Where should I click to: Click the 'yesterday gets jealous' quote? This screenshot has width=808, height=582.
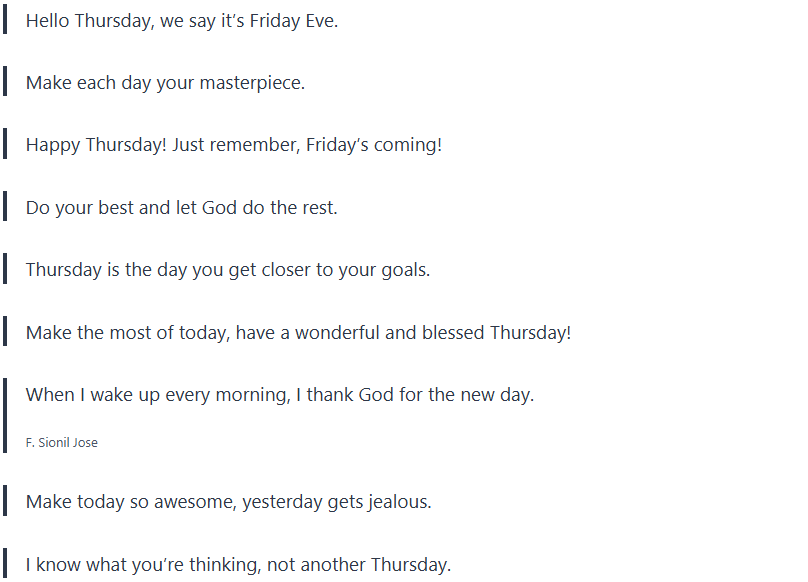(228, 502)
